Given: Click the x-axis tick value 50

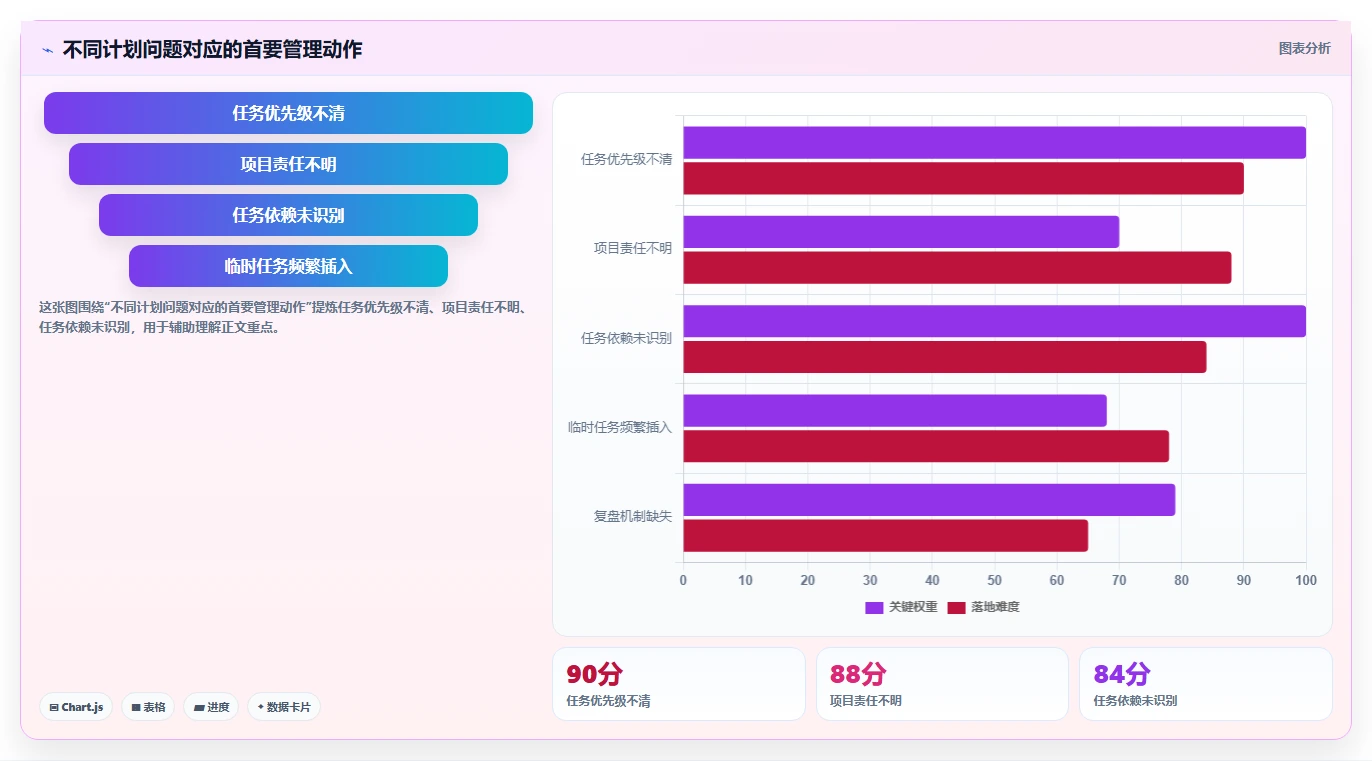Looking at the screenshot, I should coord(994,580).
